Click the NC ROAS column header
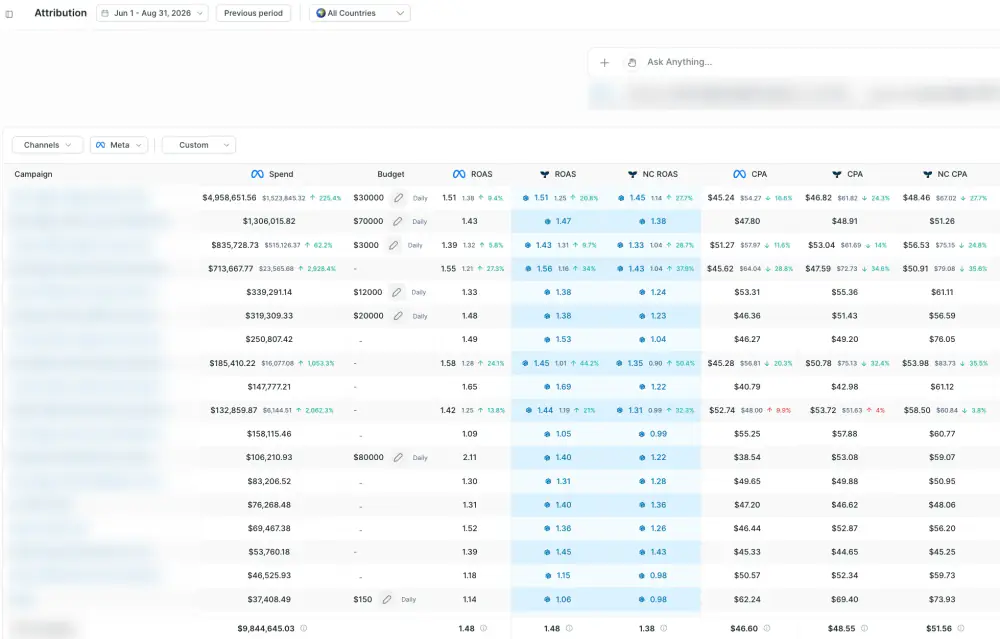Viewport: 1000px width, 639px height. (x=653, y=174)
